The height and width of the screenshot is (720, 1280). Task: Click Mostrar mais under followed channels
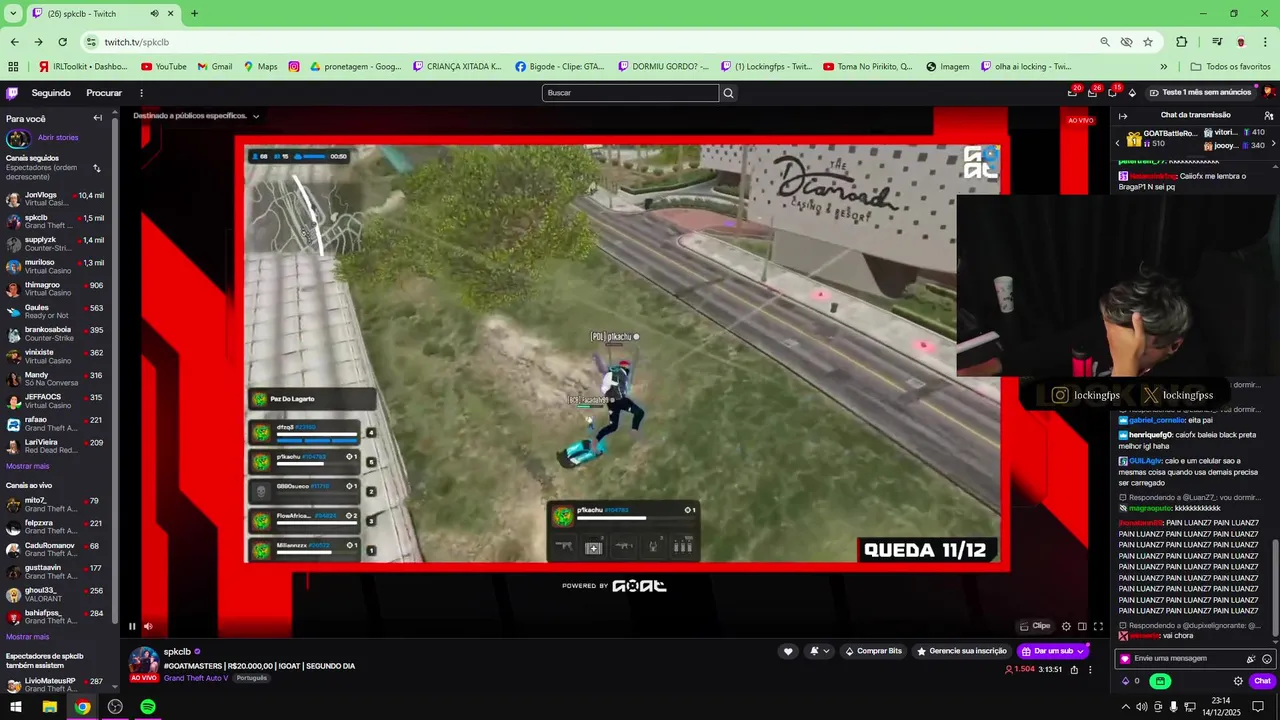click(x=27, y=466)
